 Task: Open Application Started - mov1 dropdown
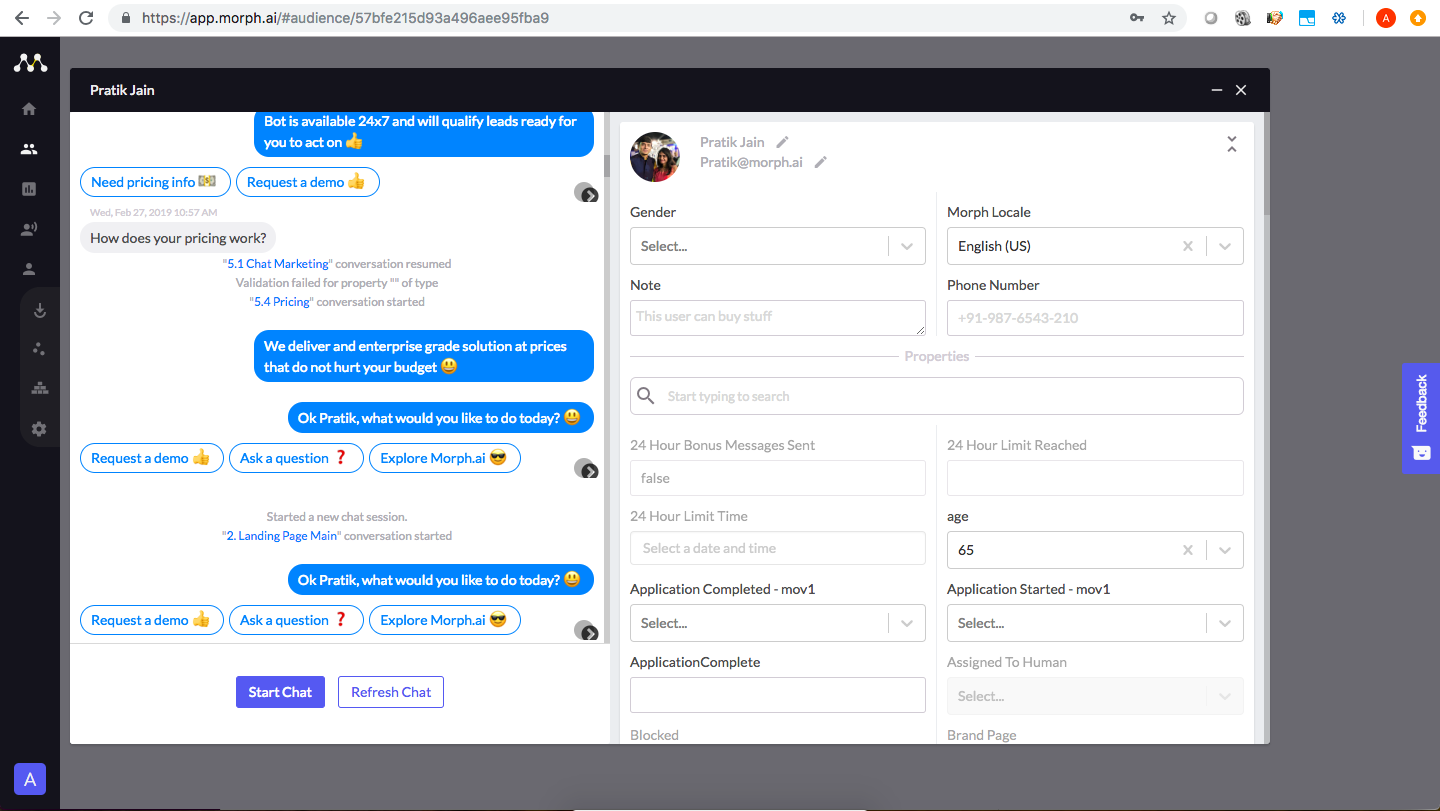coord(1095,623)
